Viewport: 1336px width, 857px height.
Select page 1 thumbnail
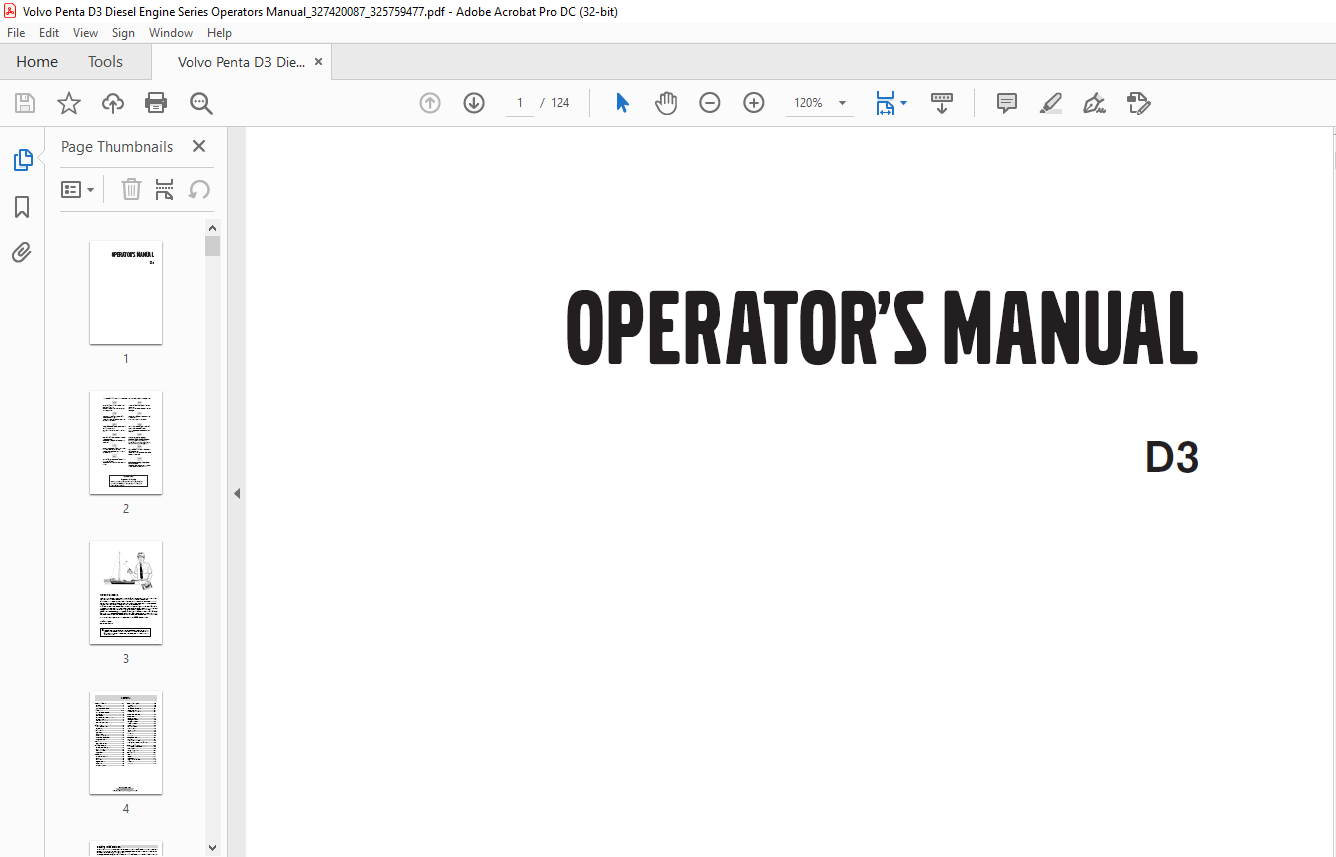(x=126, y=292)
